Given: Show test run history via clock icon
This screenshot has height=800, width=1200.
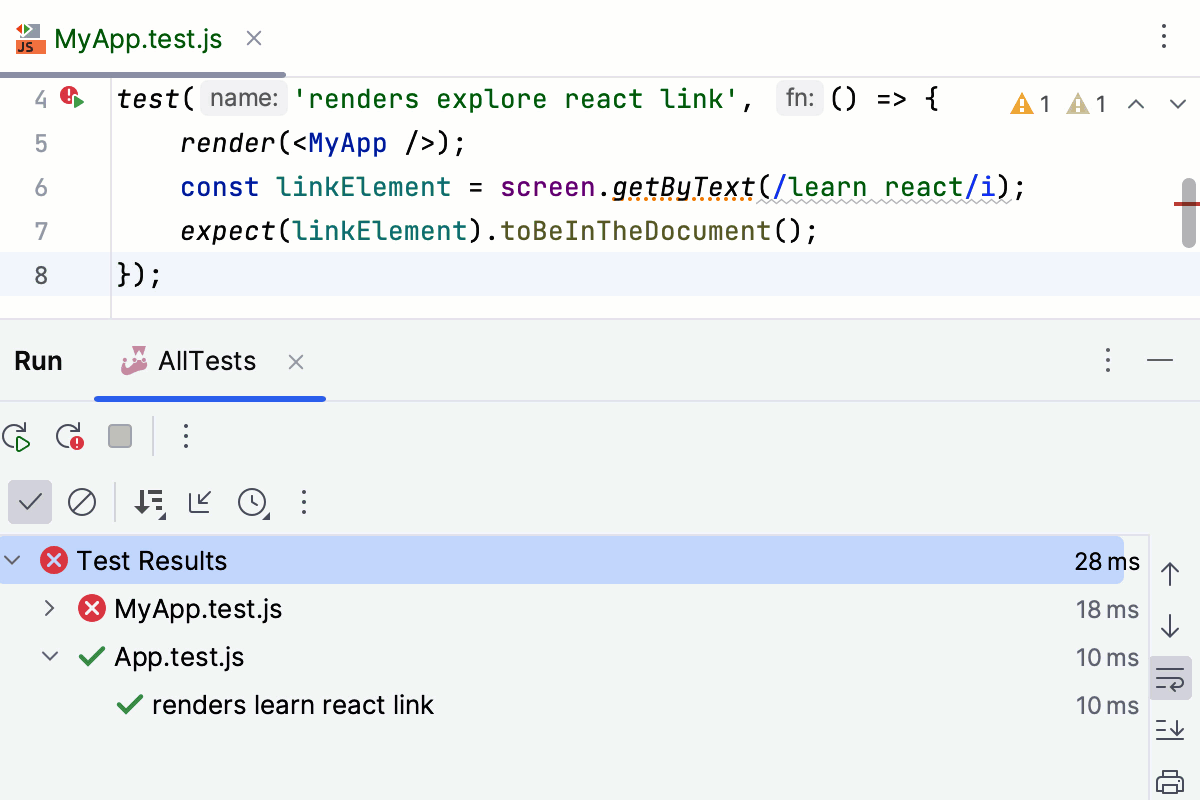Looking at the screenshot, I should [x=253, y=503].
